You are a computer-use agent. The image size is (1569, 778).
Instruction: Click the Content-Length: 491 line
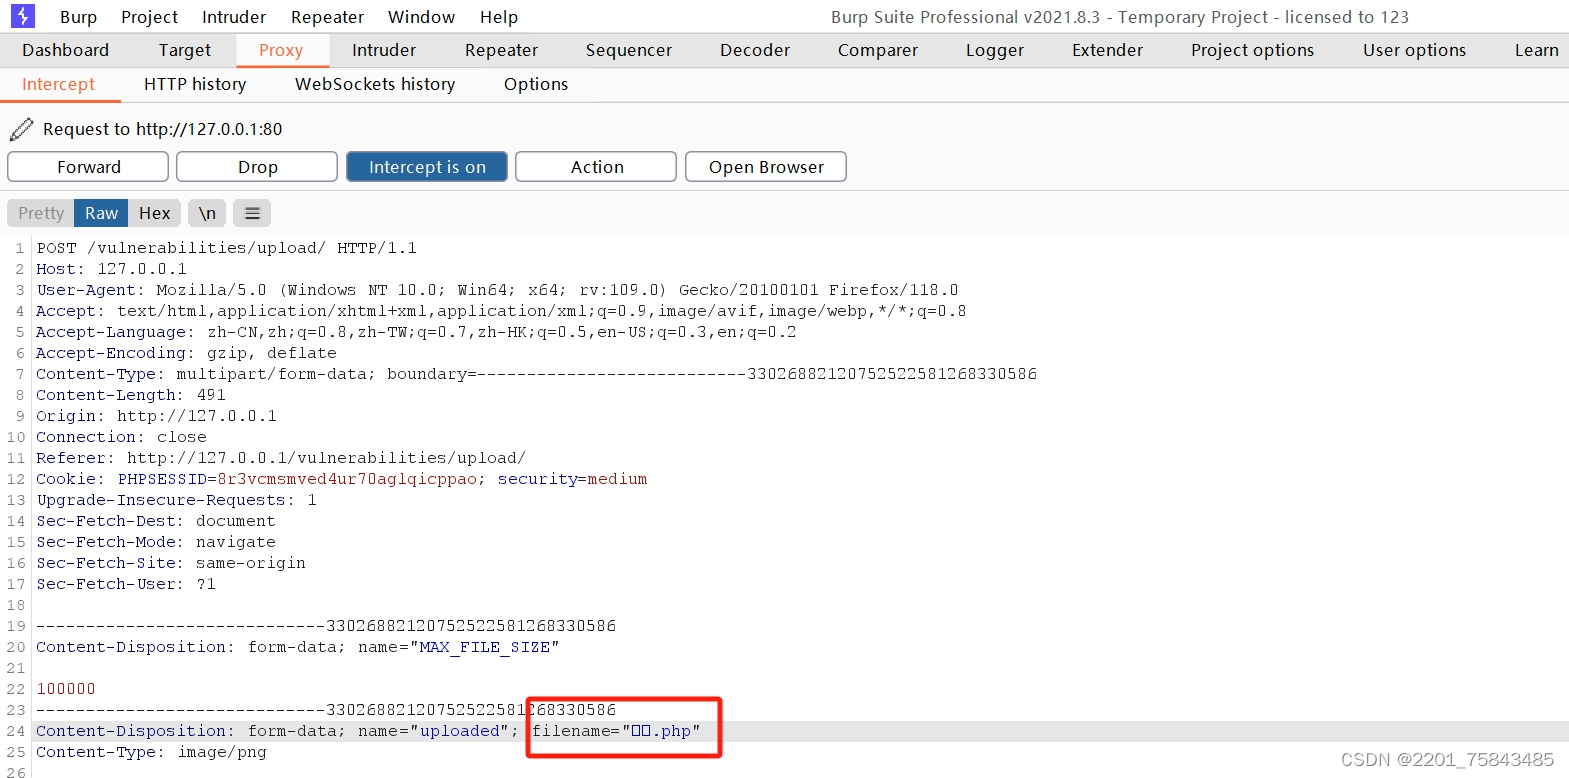click(x=131, y=395)
